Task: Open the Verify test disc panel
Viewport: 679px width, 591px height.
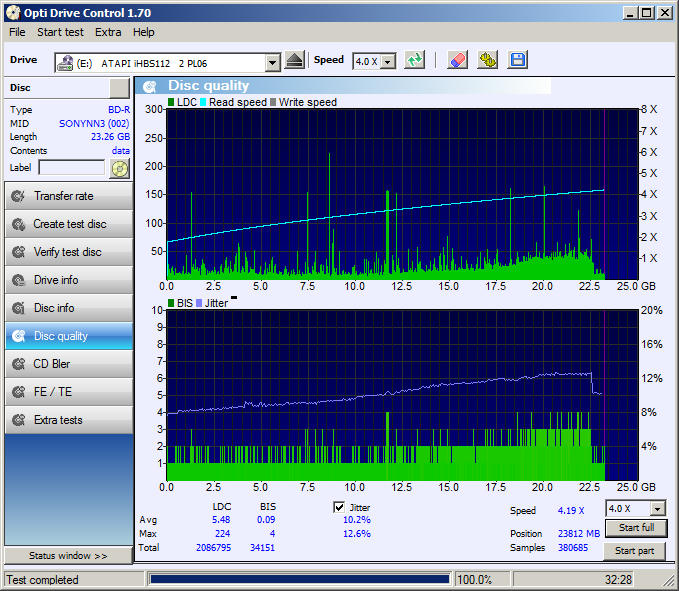Action: (x=69, y=252)
